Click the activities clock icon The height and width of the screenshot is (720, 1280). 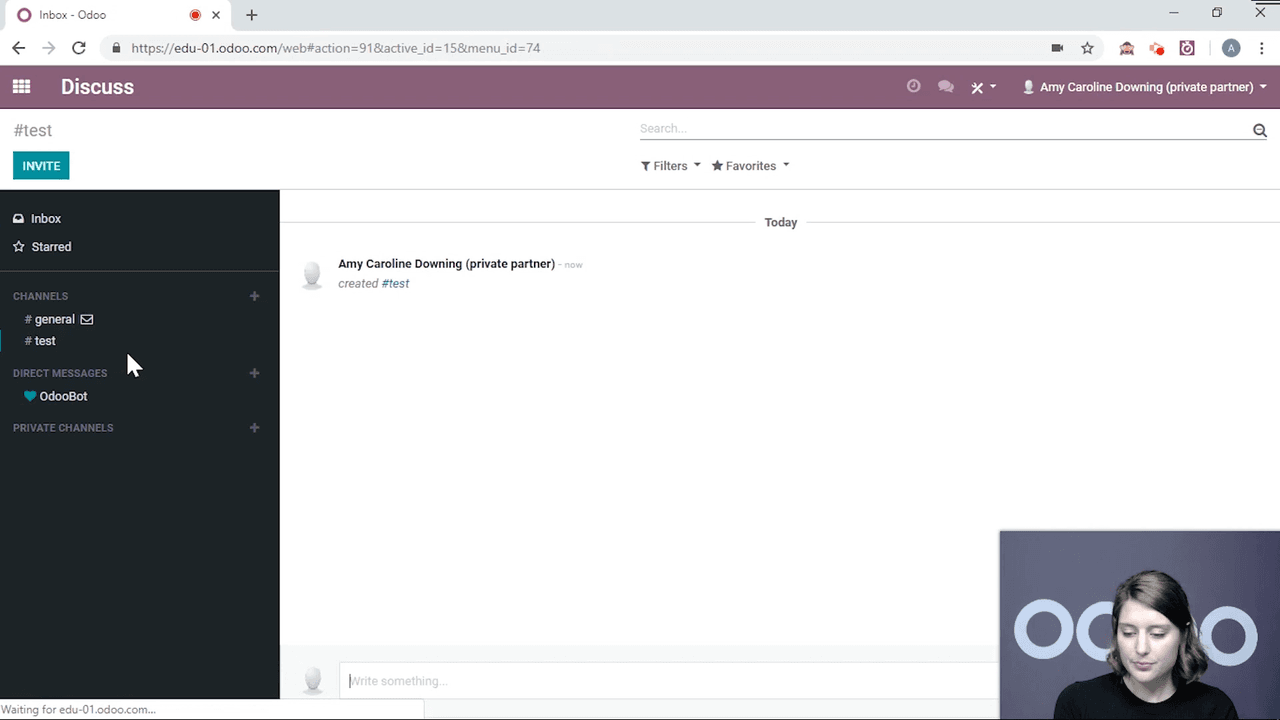pyautogui.click(x=913, y=87)
